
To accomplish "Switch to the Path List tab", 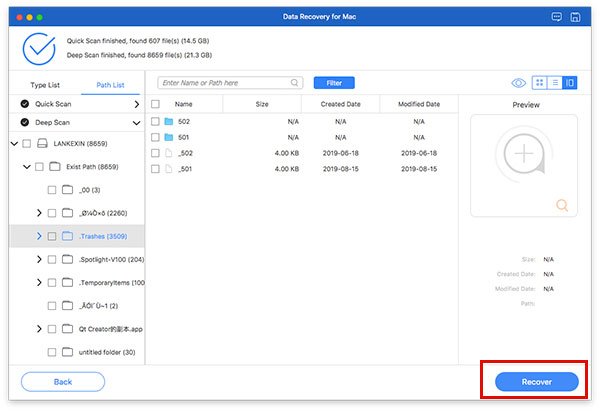I will (110, 85).
